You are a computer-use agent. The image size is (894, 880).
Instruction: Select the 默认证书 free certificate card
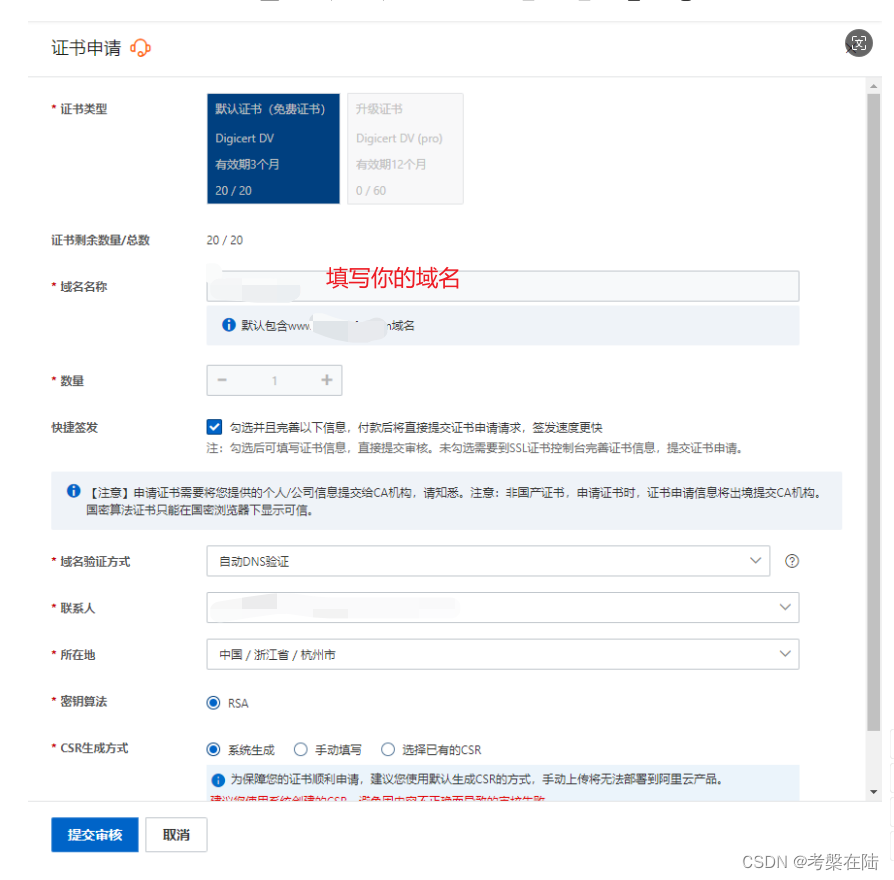click(273, 148)
